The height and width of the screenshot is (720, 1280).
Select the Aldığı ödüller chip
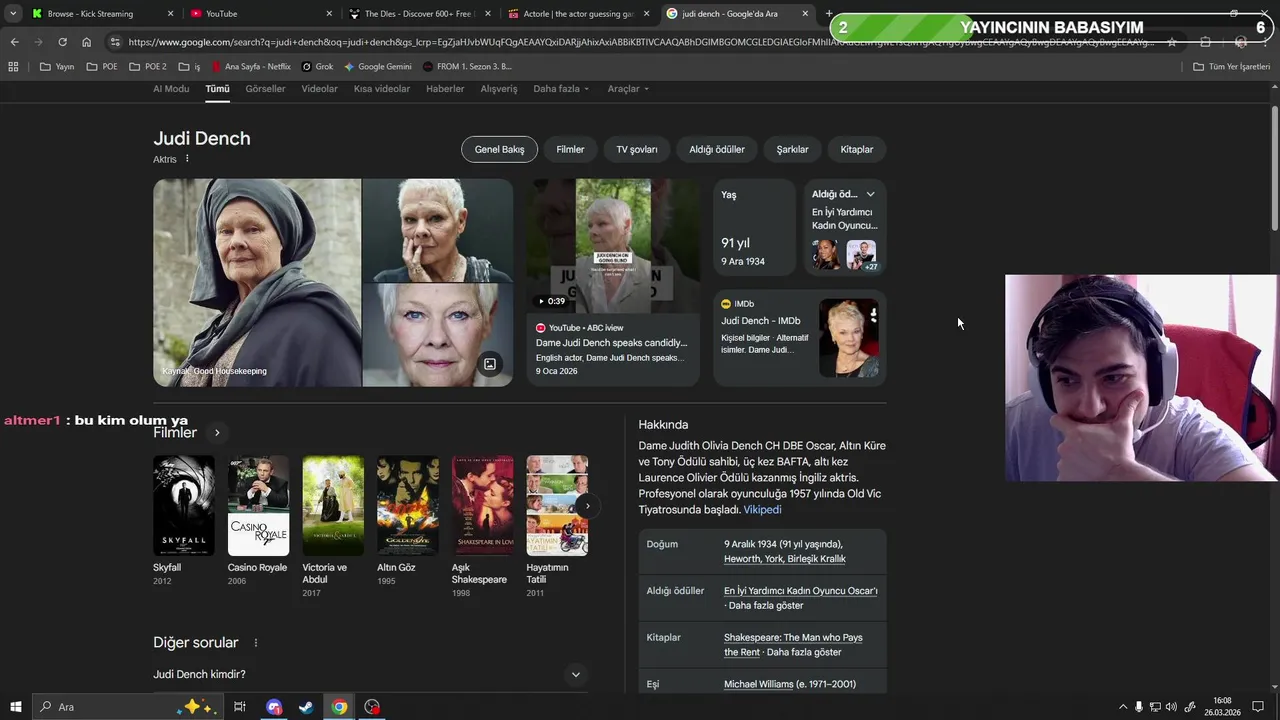click(717, 149)
